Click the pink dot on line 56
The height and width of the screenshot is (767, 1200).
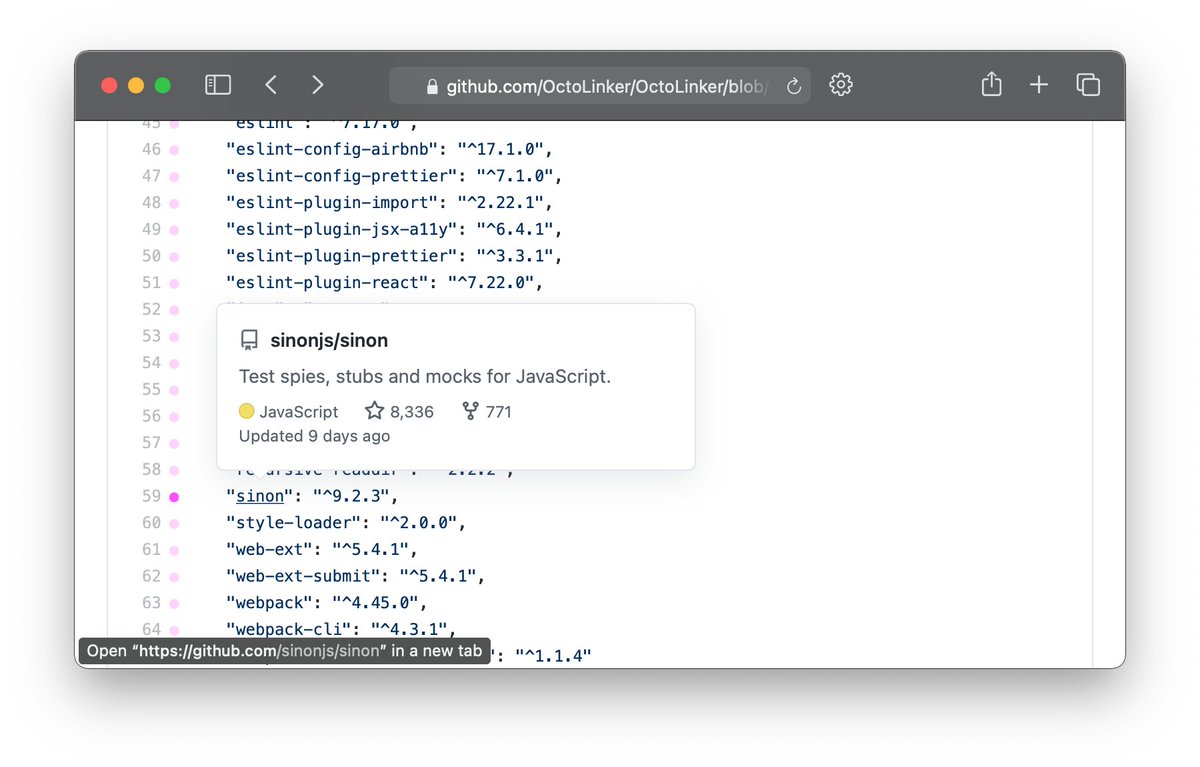pos(174,416)
